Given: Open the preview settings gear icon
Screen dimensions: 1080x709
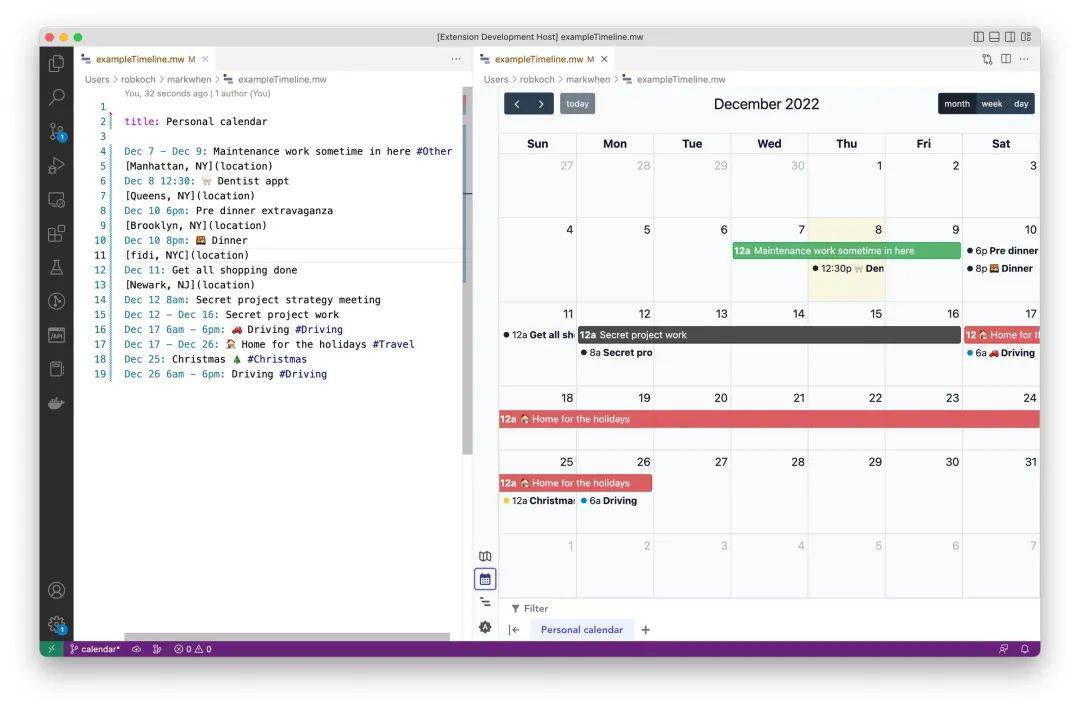Looking at the screenshot, I should click(x=485, y=627).
